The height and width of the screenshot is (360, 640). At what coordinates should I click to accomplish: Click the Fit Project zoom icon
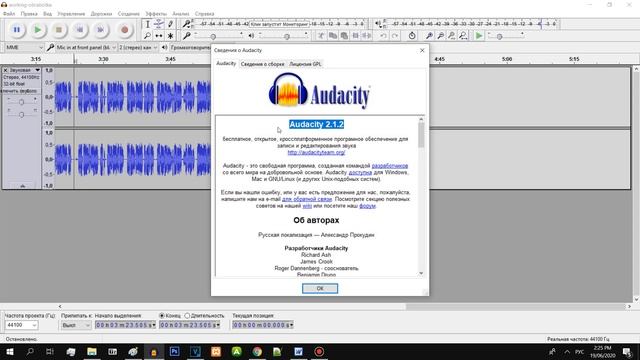(463, 36)
